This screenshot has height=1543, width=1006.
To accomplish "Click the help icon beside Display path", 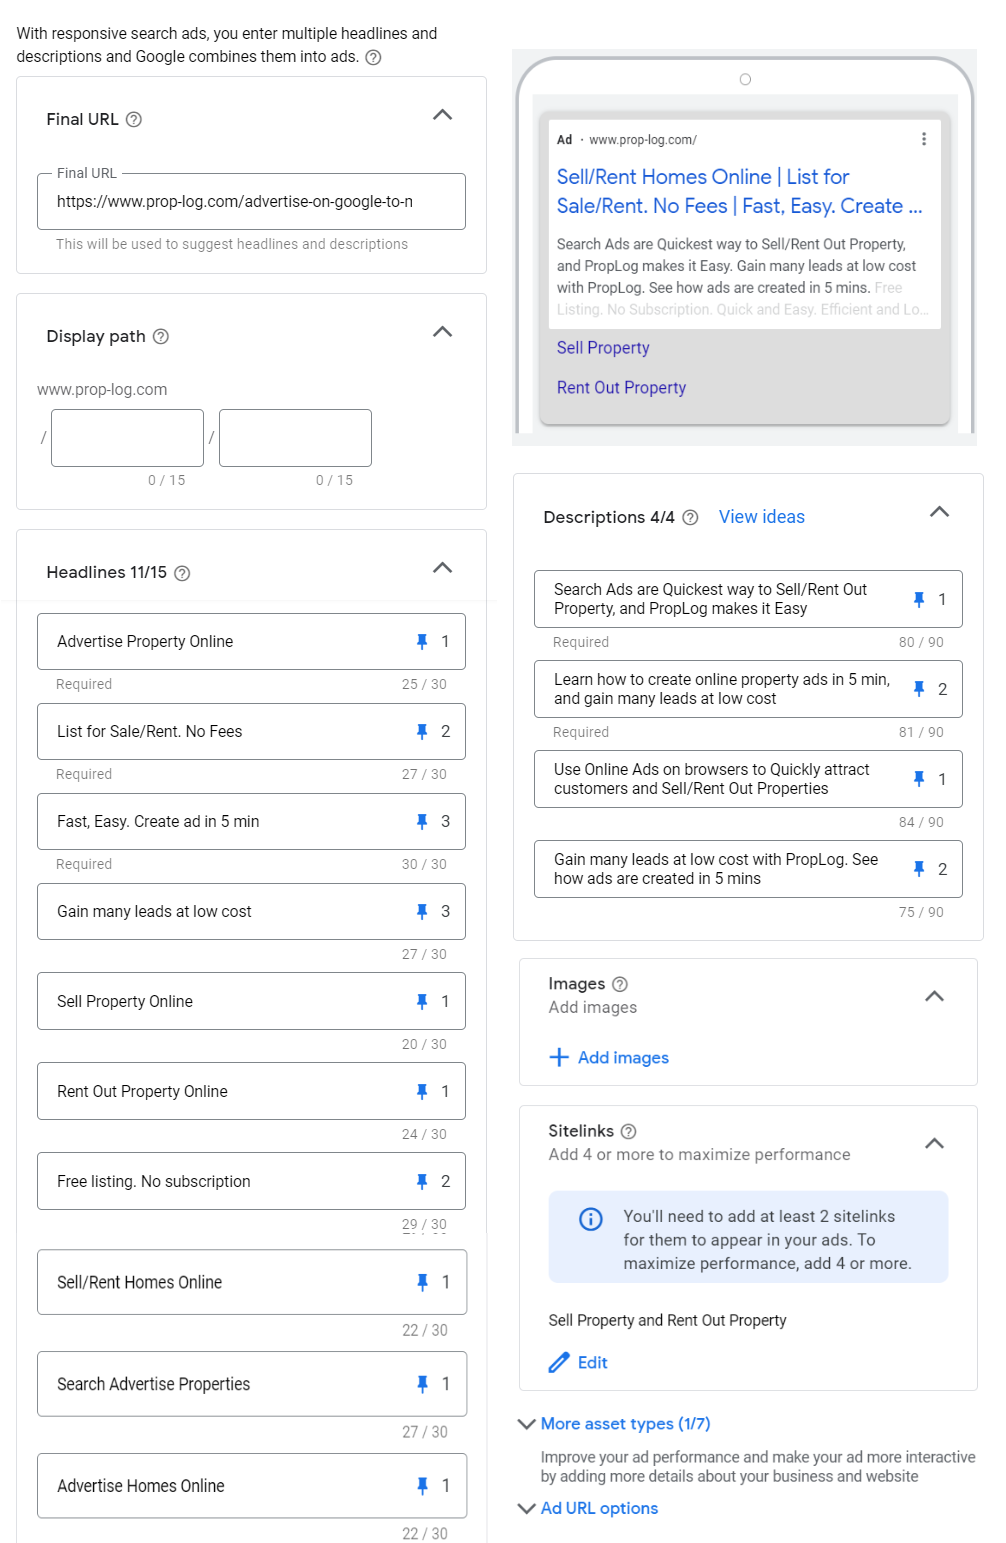I will (x=161, y=336).
